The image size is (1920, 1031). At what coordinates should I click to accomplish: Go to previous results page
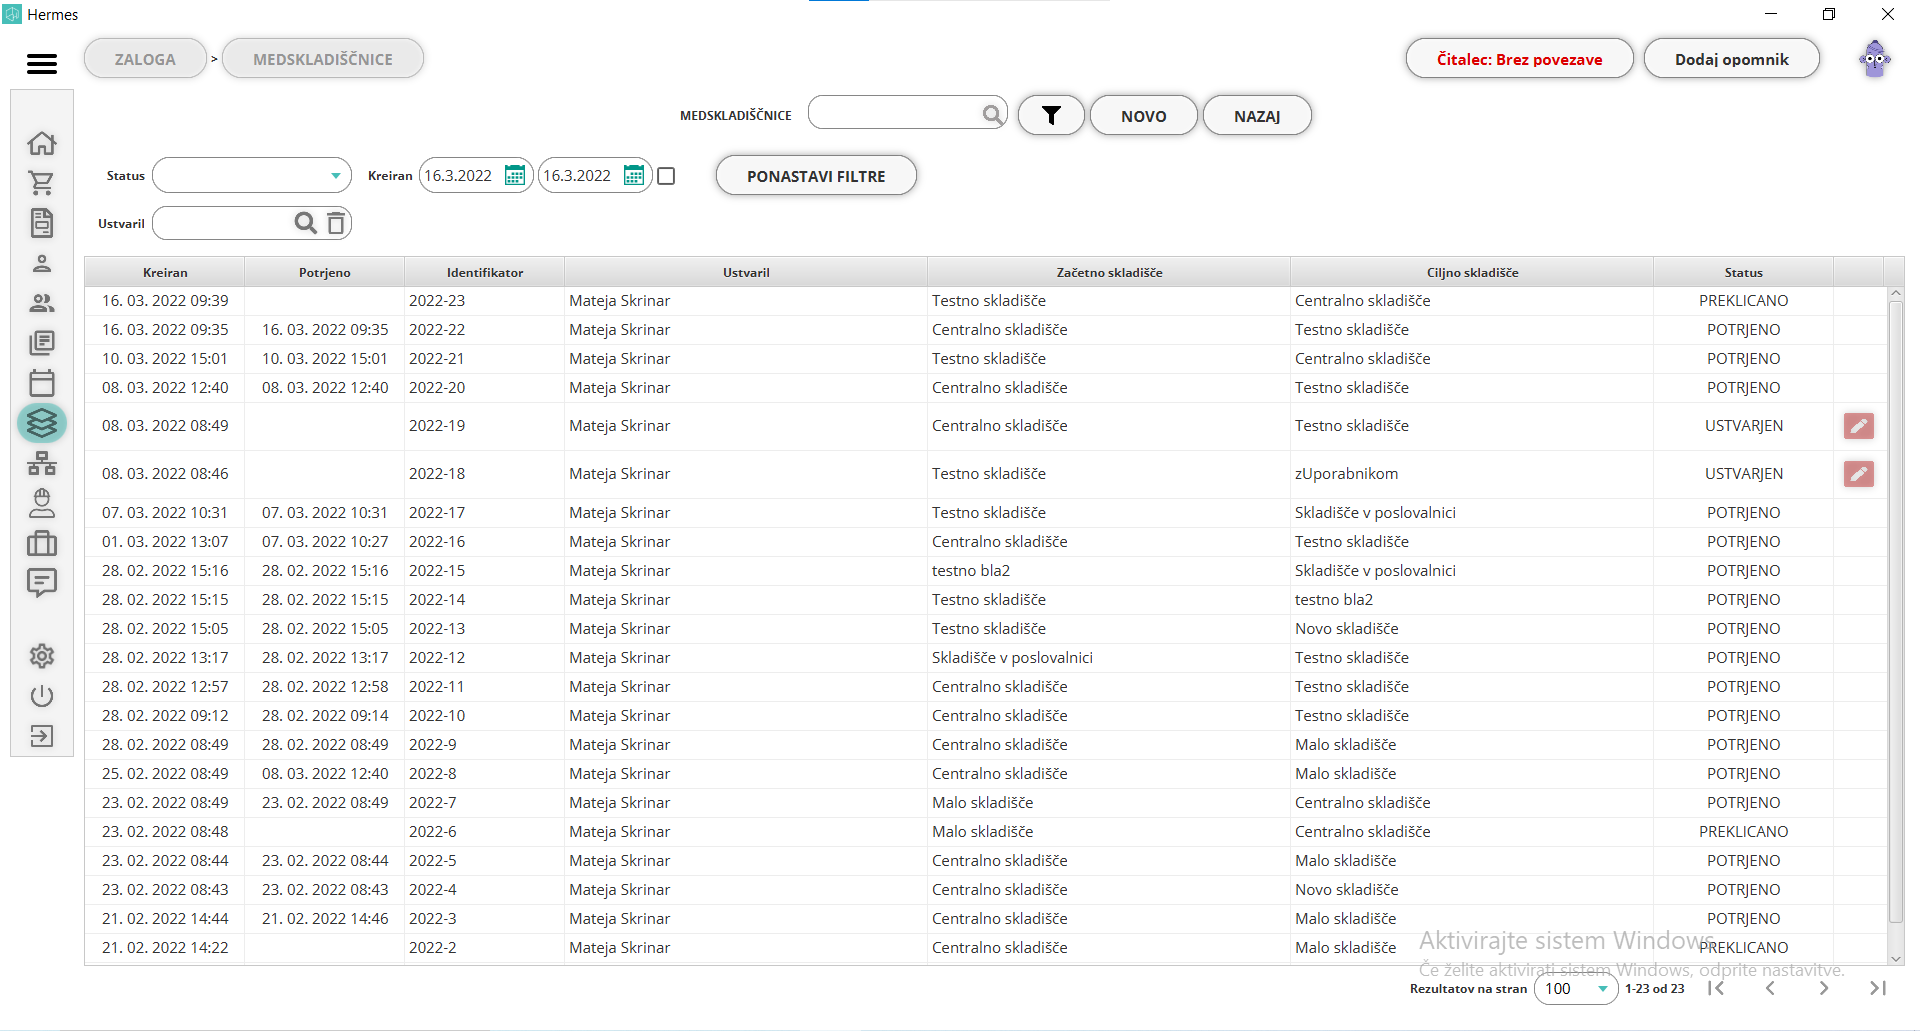tap(1770, 988)
